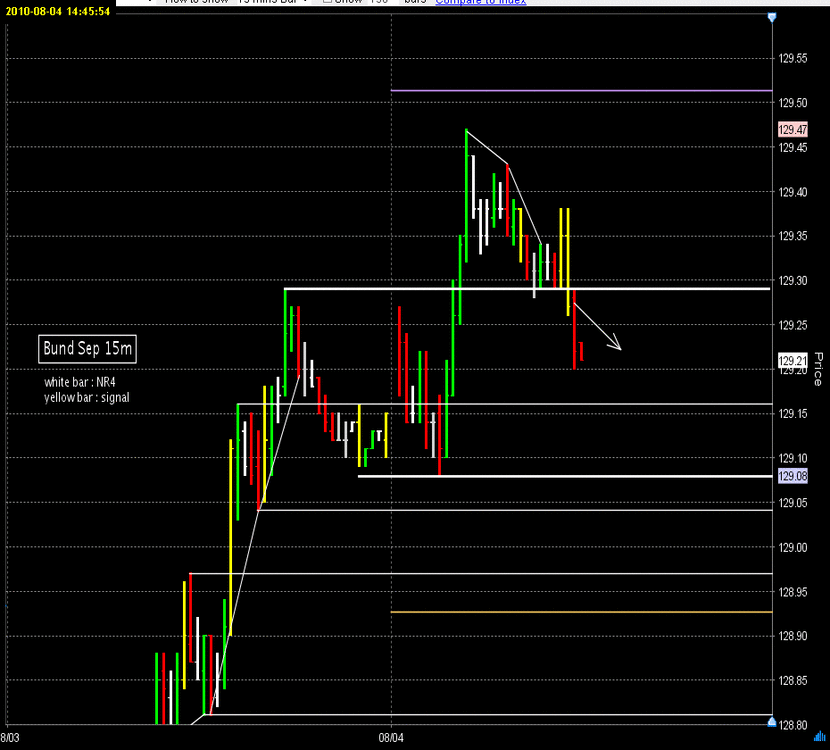Click the bottom price-scale slider handle
The image size is (830, 750).
tap(772, 721)
